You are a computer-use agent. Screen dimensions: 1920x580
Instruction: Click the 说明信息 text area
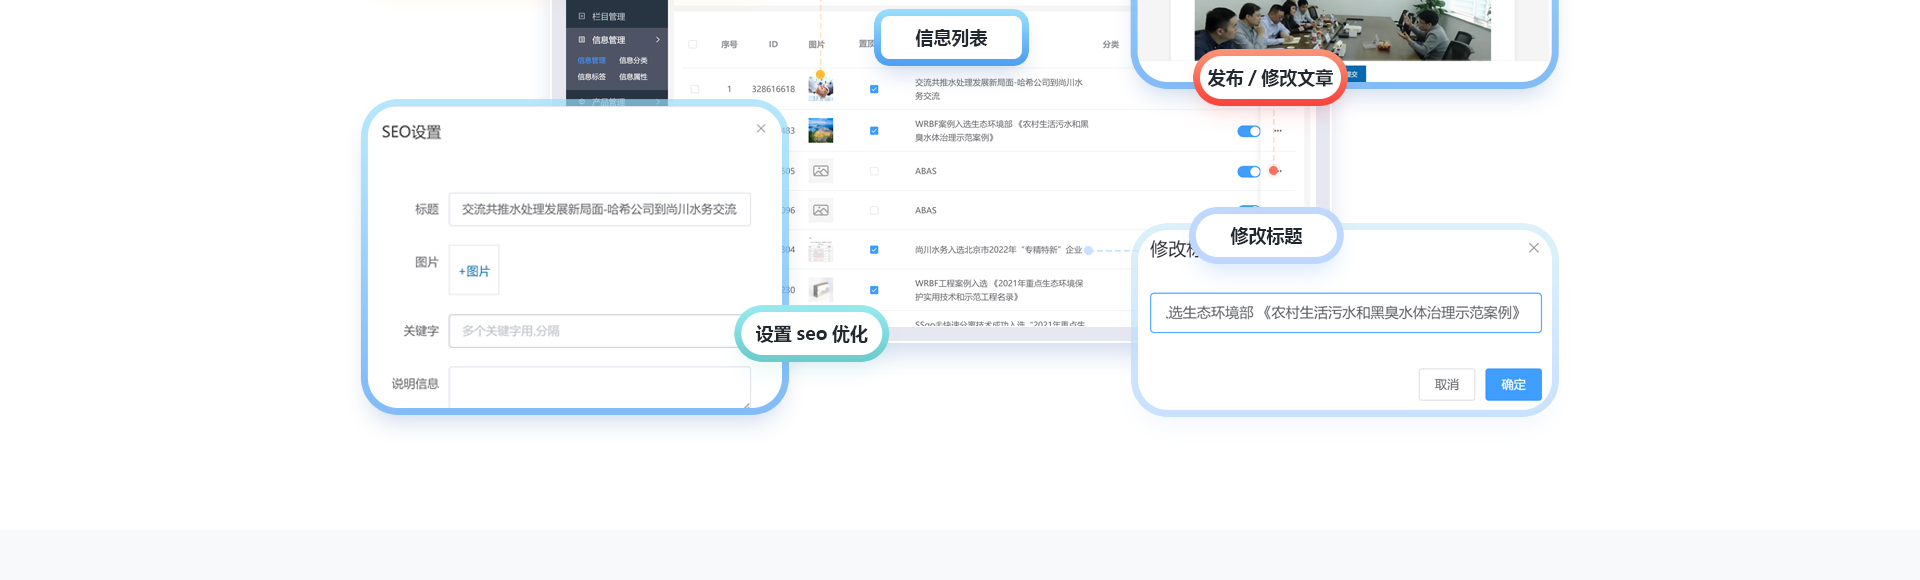600,387
